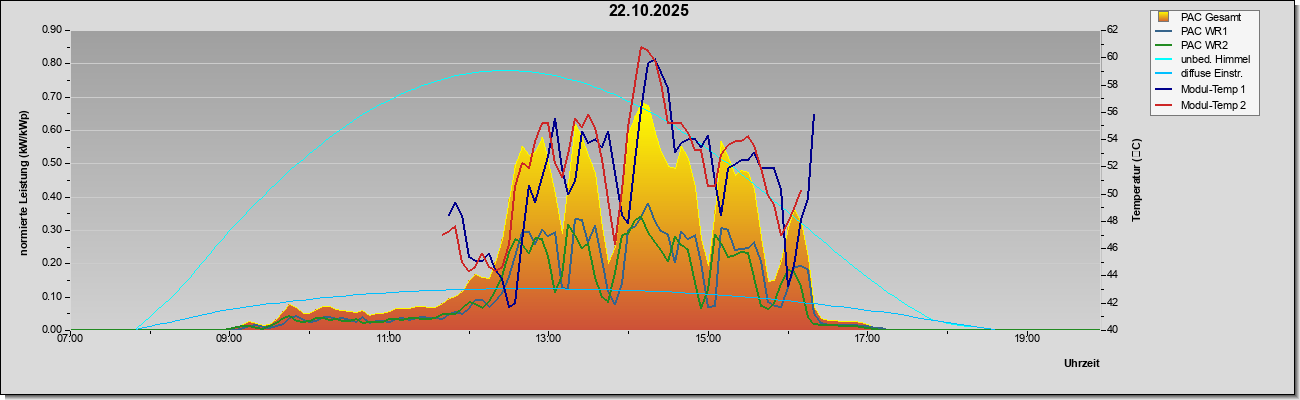The height and width of the screenshot is (400, 1300).
Task: Click the 0.00 power axis value
Action: pos(52,330)
